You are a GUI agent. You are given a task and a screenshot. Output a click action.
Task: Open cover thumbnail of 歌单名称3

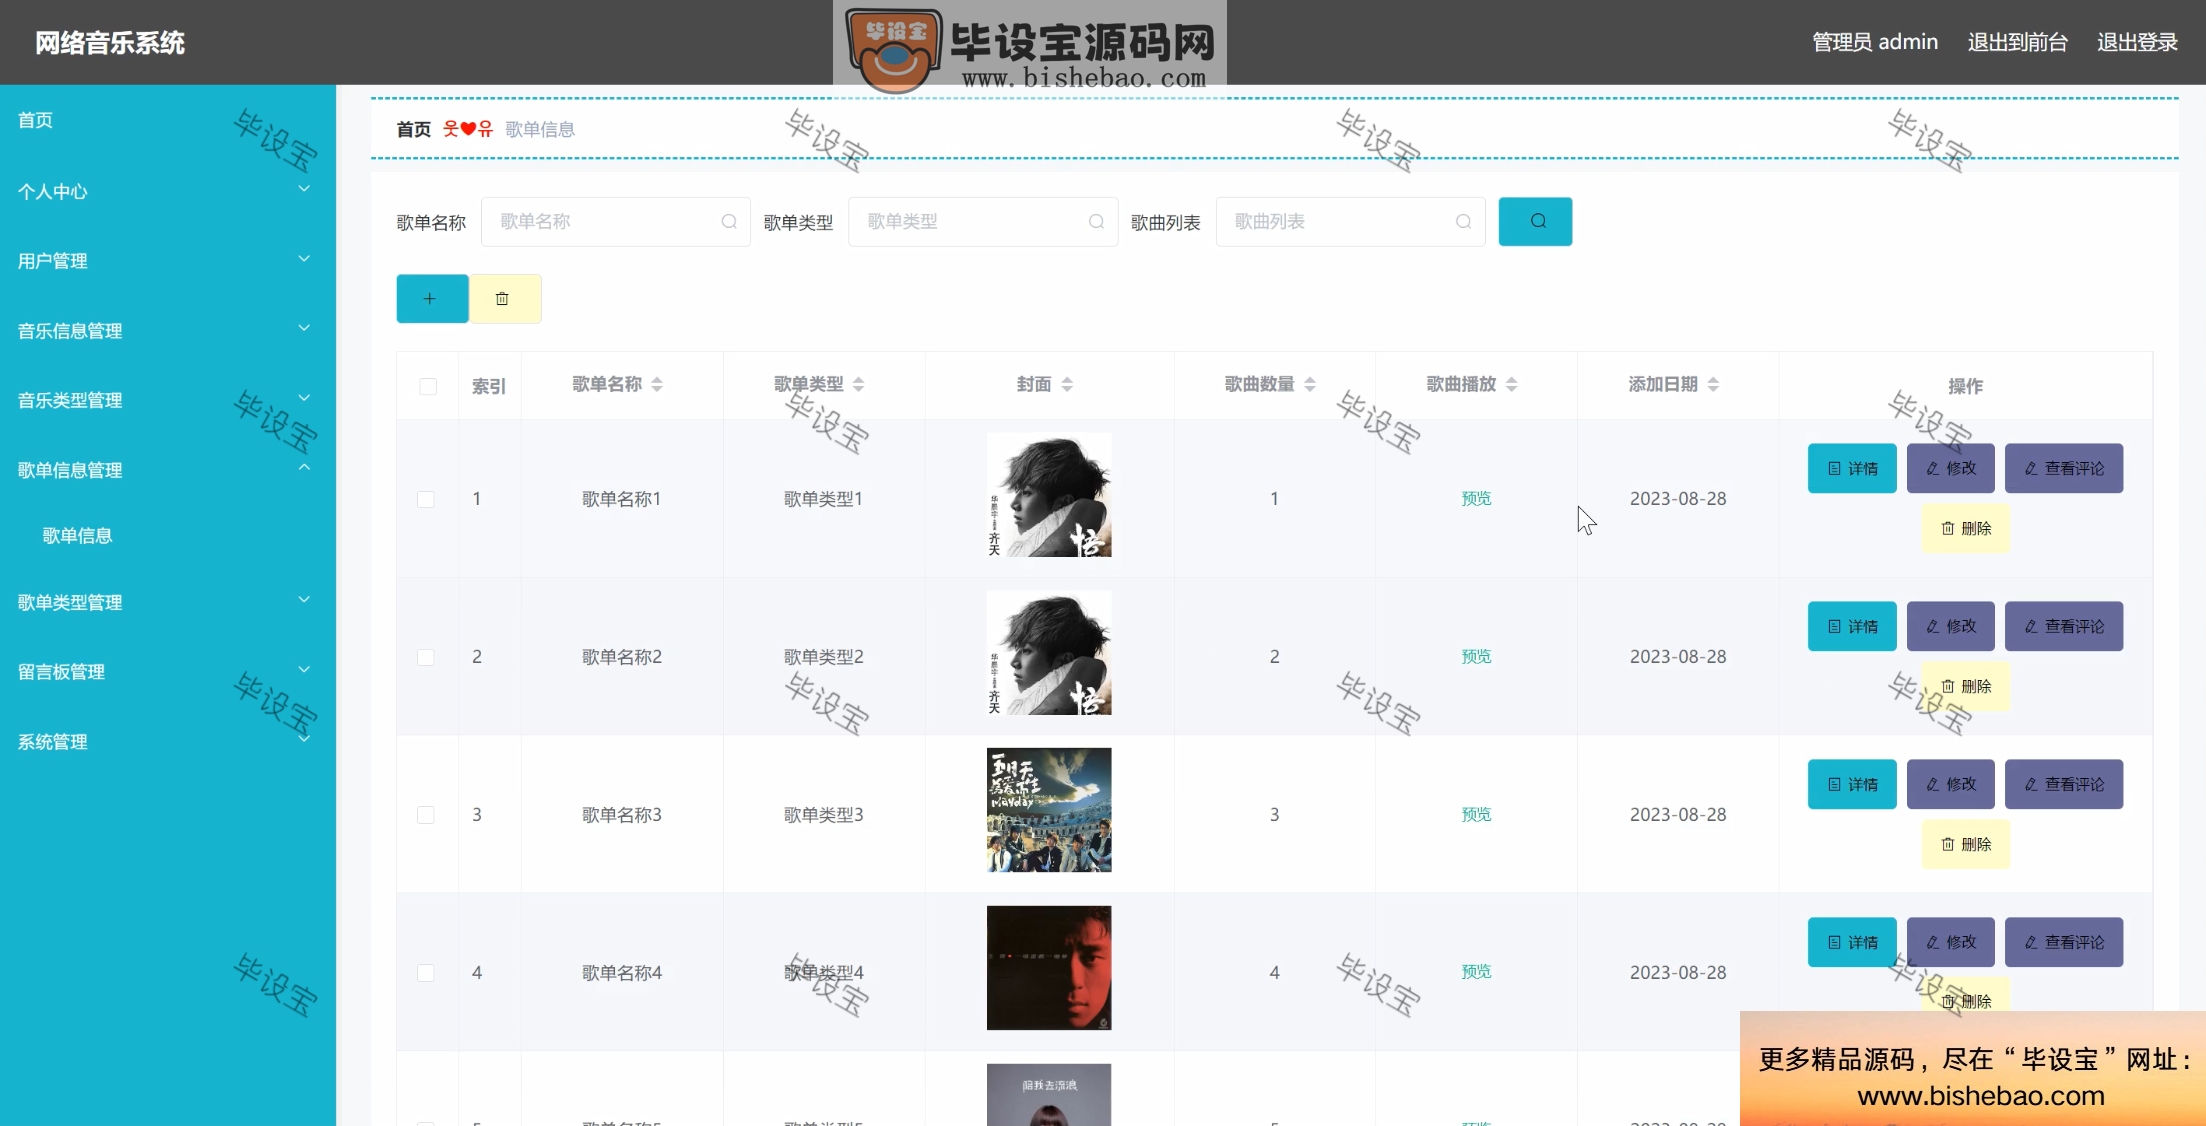[x=1049, y=810]
